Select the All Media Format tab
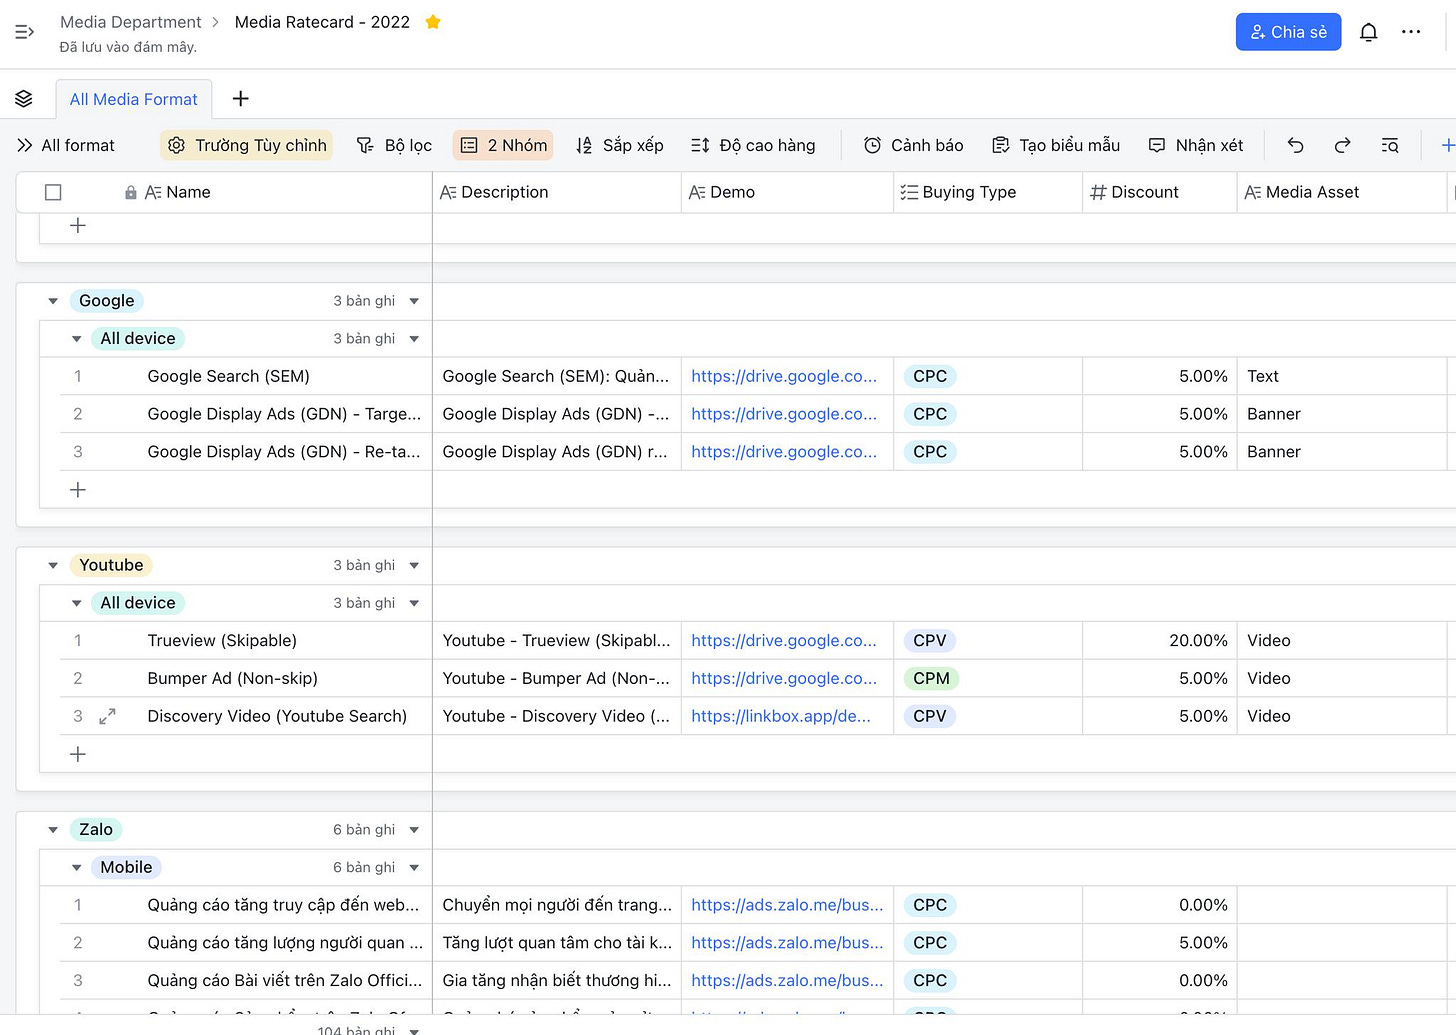1456x1035 pixels. click(134, 99)
